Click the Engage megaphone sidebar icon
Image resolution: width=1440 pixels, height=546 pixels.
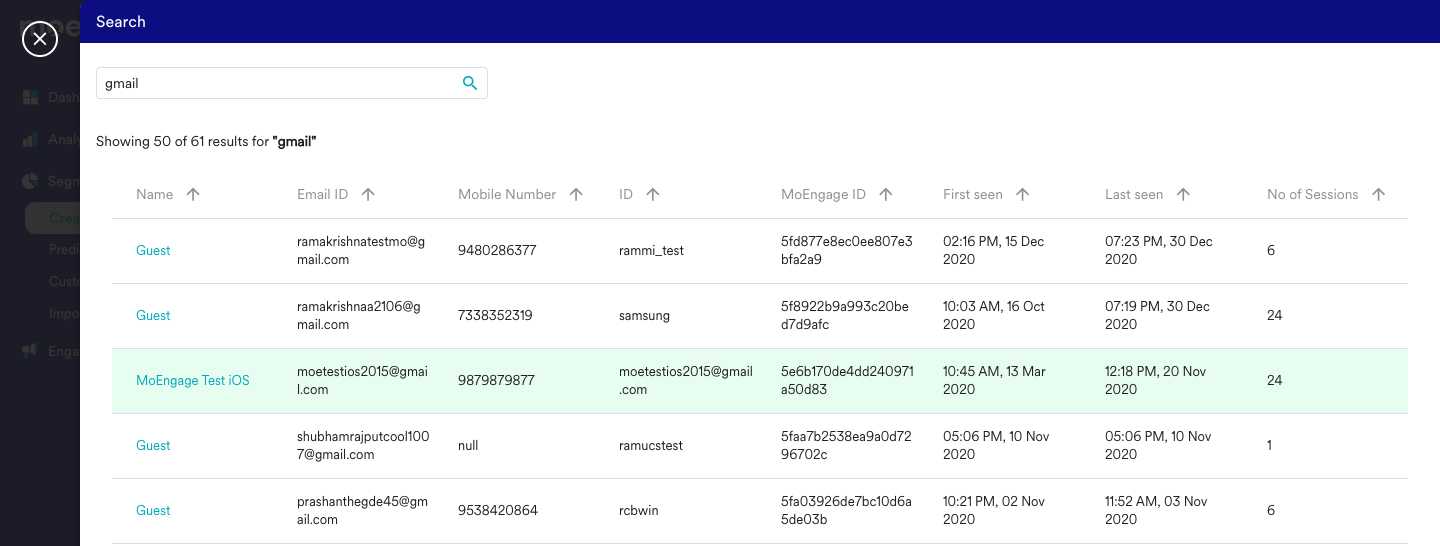31,351
